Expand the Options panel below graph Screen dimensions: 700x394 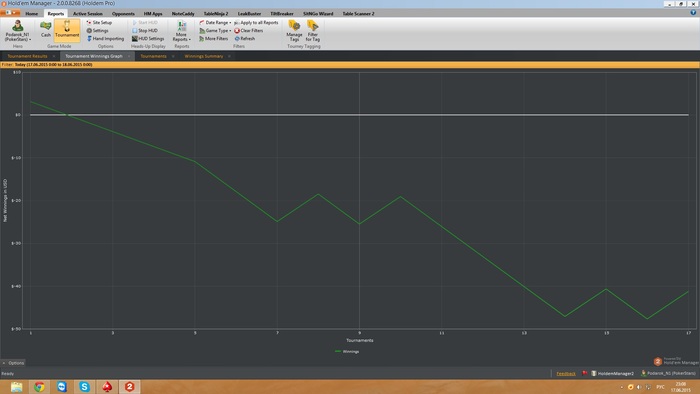[x=13, y=363]
